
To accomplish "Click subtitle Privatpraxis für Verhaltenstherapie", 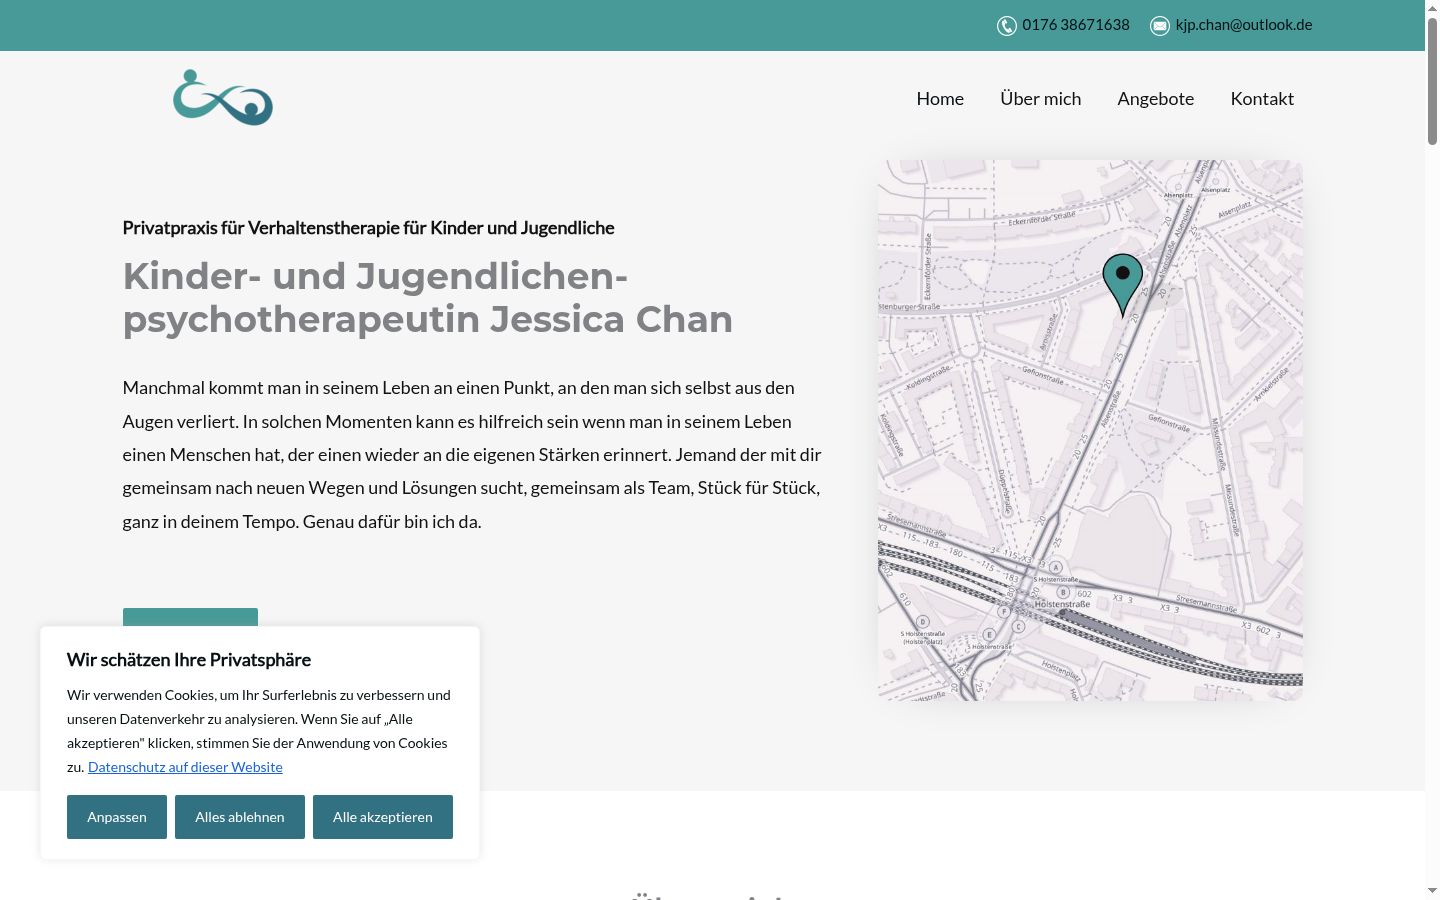I will point(368,228).
